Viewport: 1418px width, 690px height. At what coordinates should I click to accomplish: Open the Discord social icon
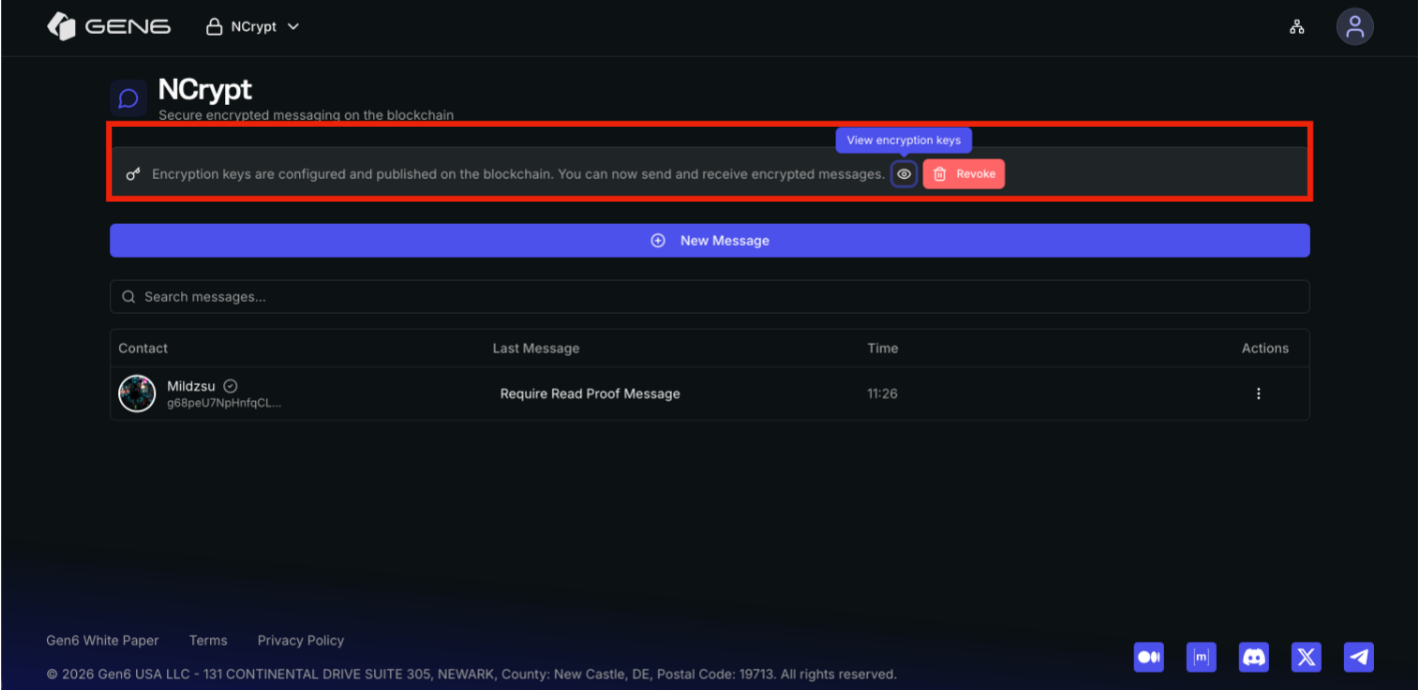pyautogui.click(x=1253, y=657)
